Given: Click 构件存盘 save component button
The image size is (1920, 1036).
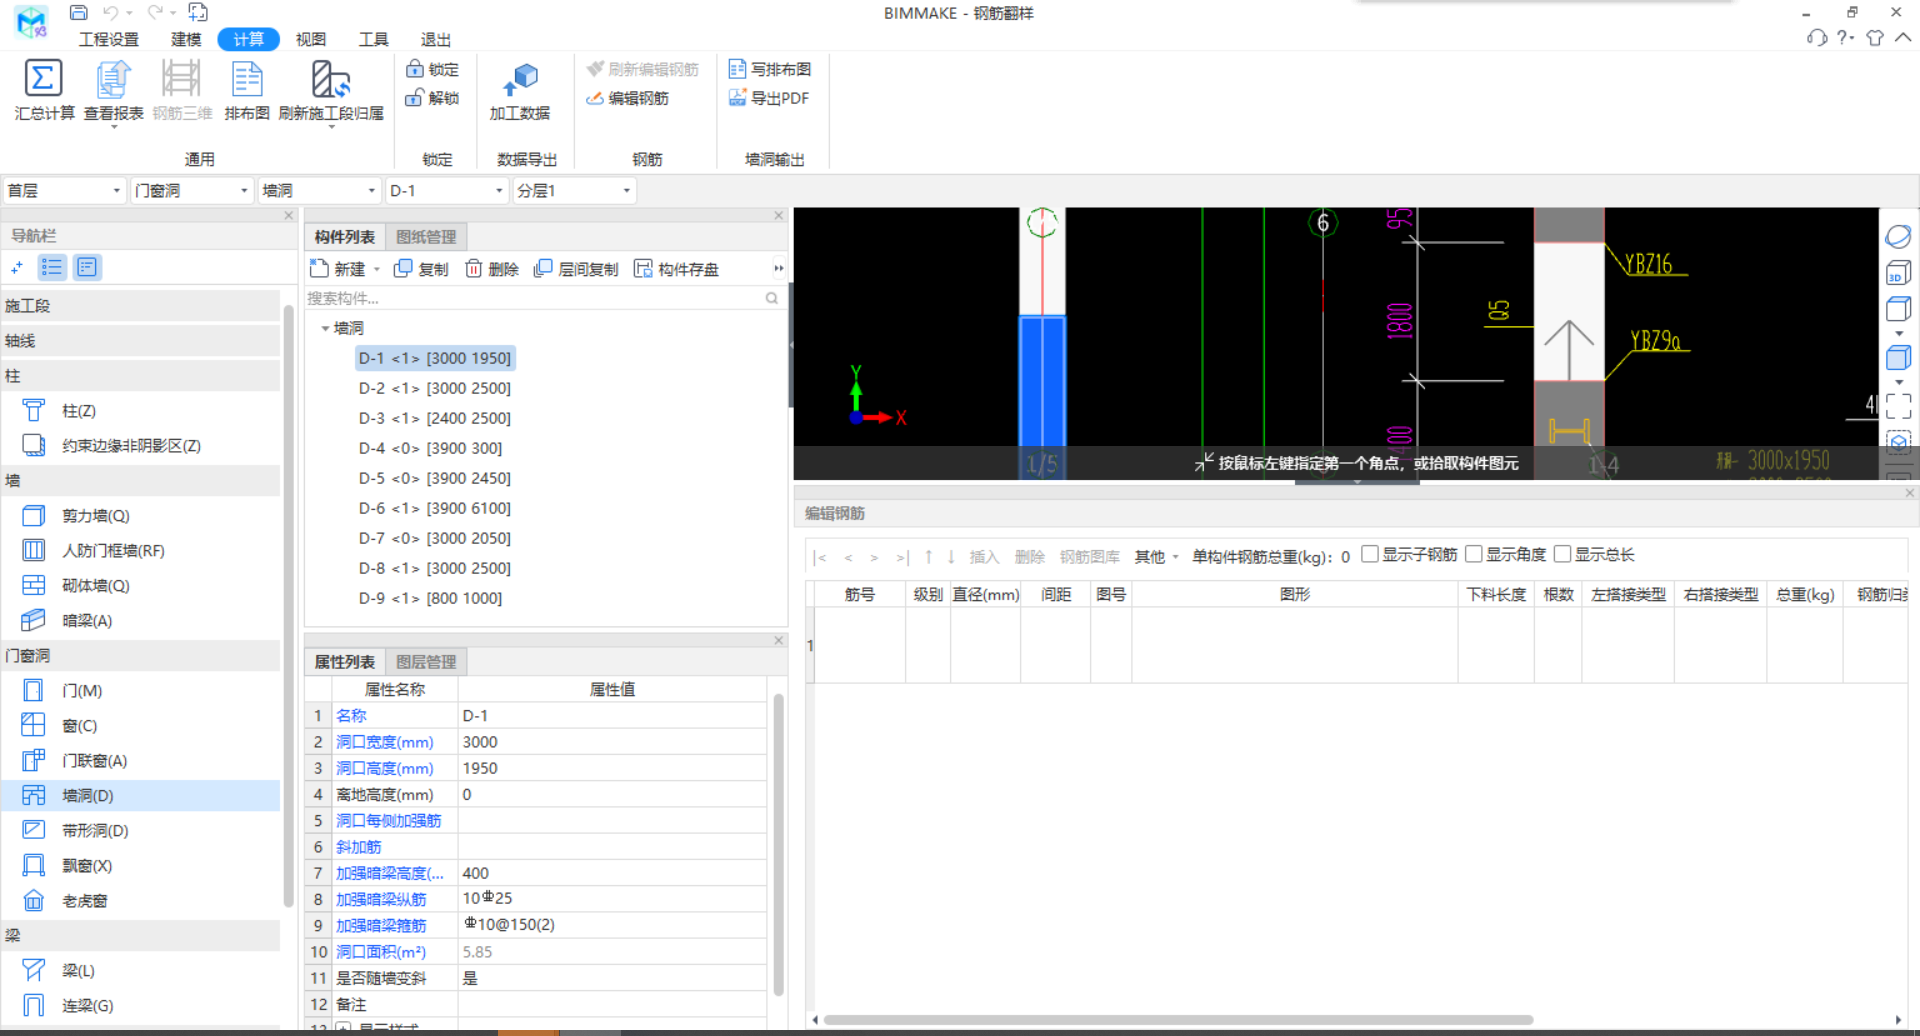Looking at the screenshot, I should click(x=676, y=269).
